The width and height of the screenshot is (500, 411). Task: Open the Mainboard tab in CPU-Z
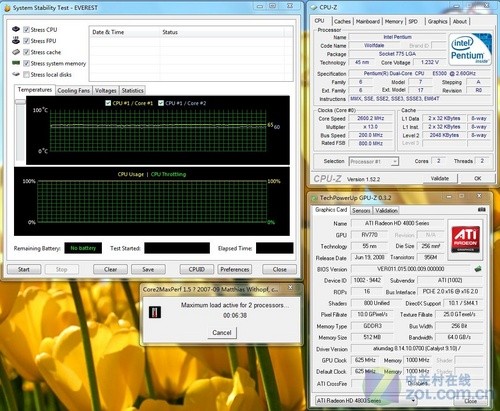[368, 21]
